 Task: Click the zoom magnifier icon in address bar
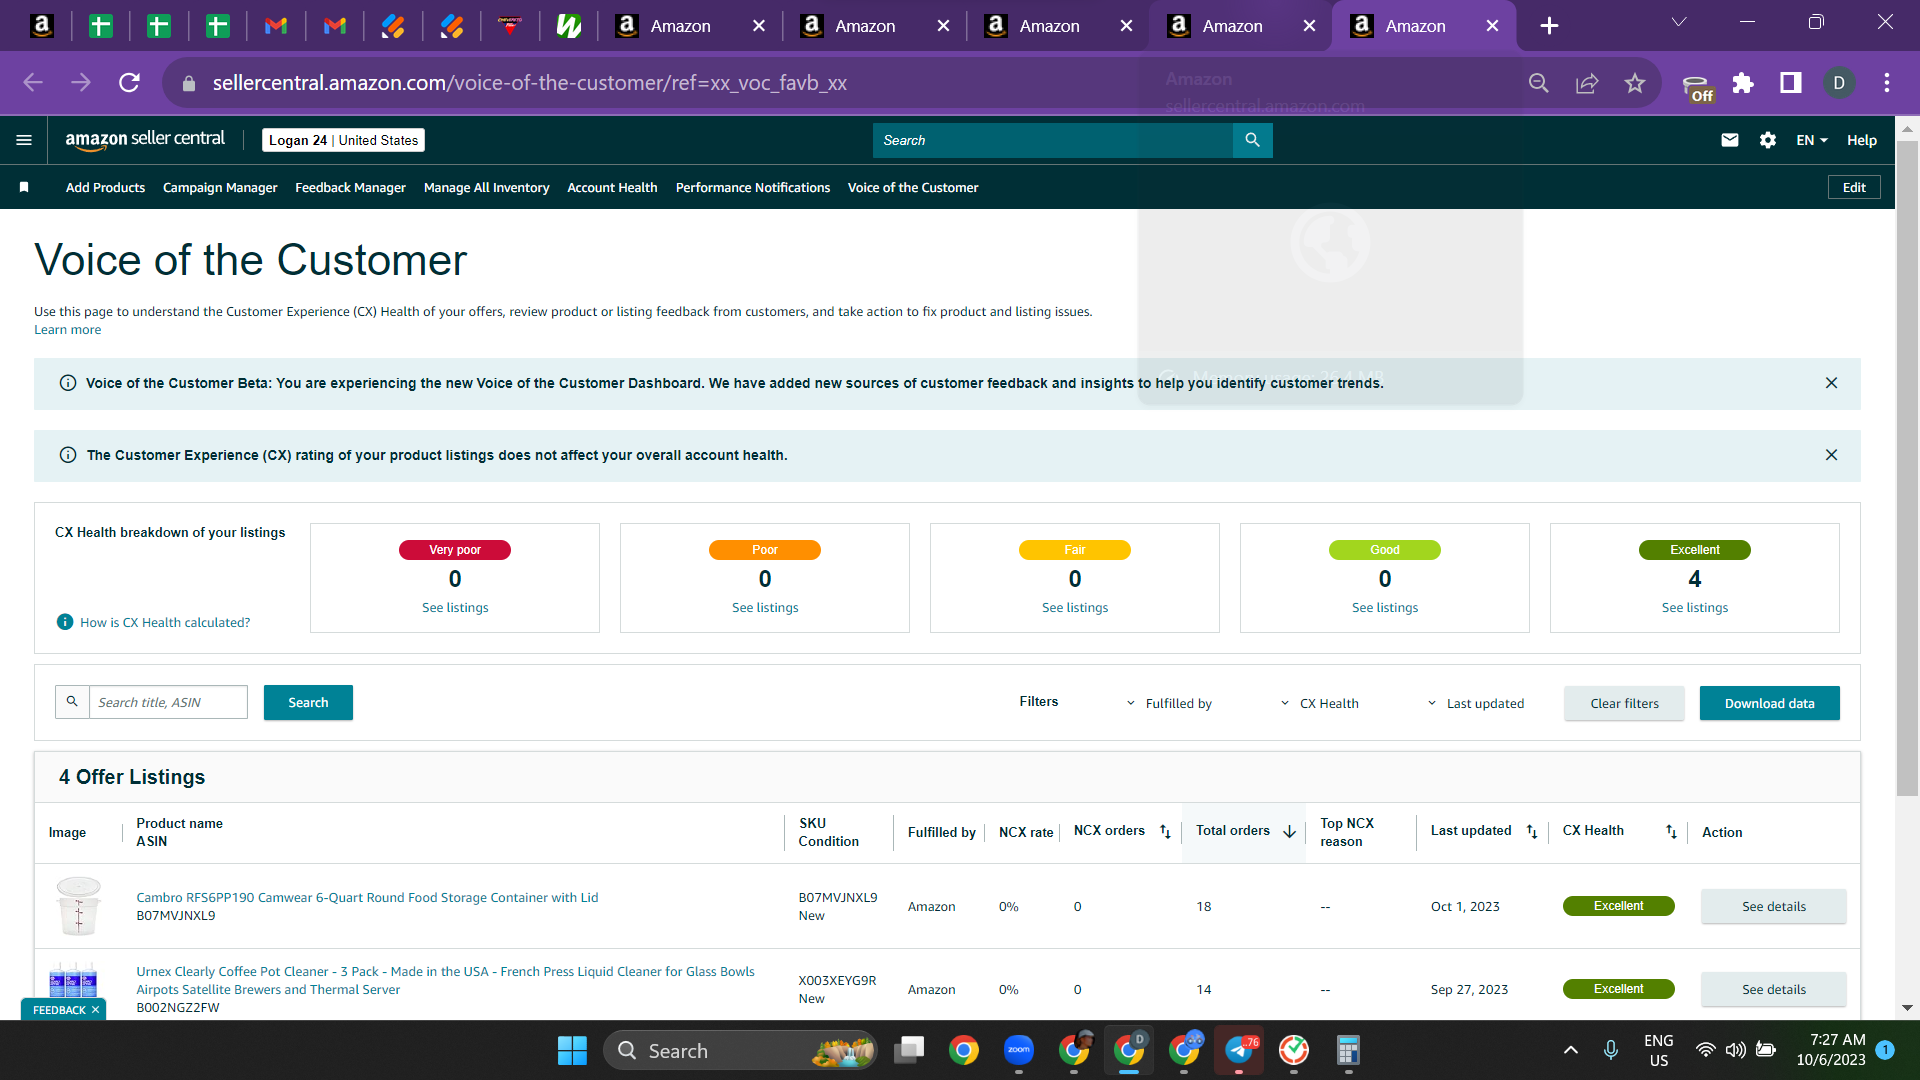1539,83
